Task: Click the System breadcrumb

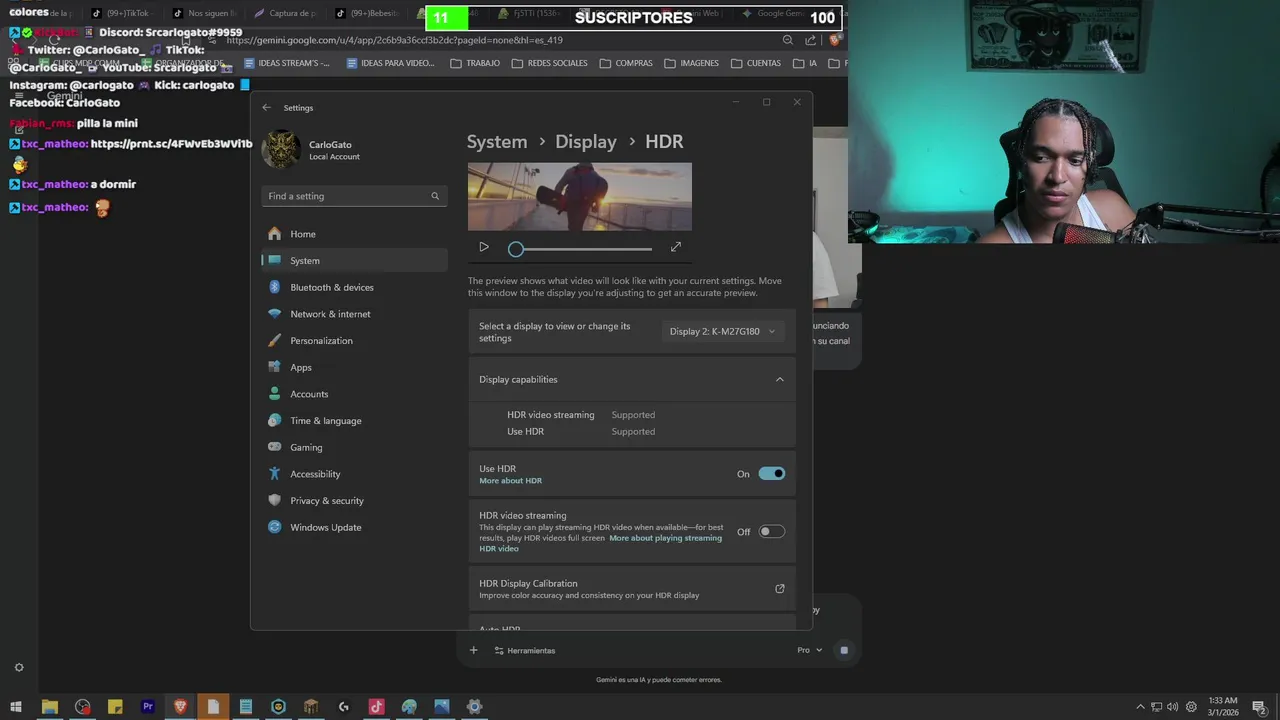Action: click(x=497, y=142)
